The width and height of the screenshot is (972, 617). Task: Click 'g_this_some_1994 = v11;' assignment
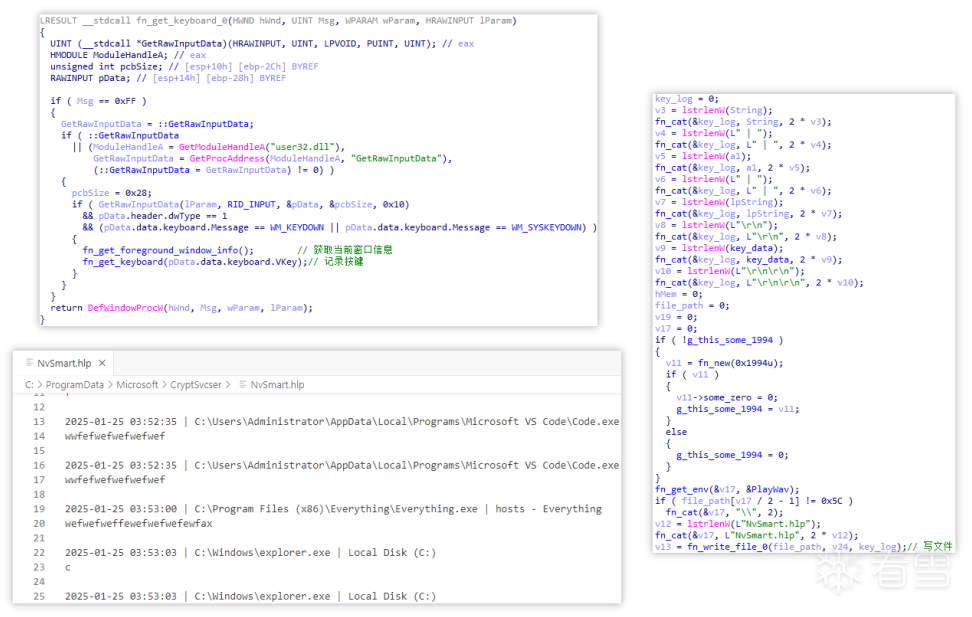click(738, 409)
